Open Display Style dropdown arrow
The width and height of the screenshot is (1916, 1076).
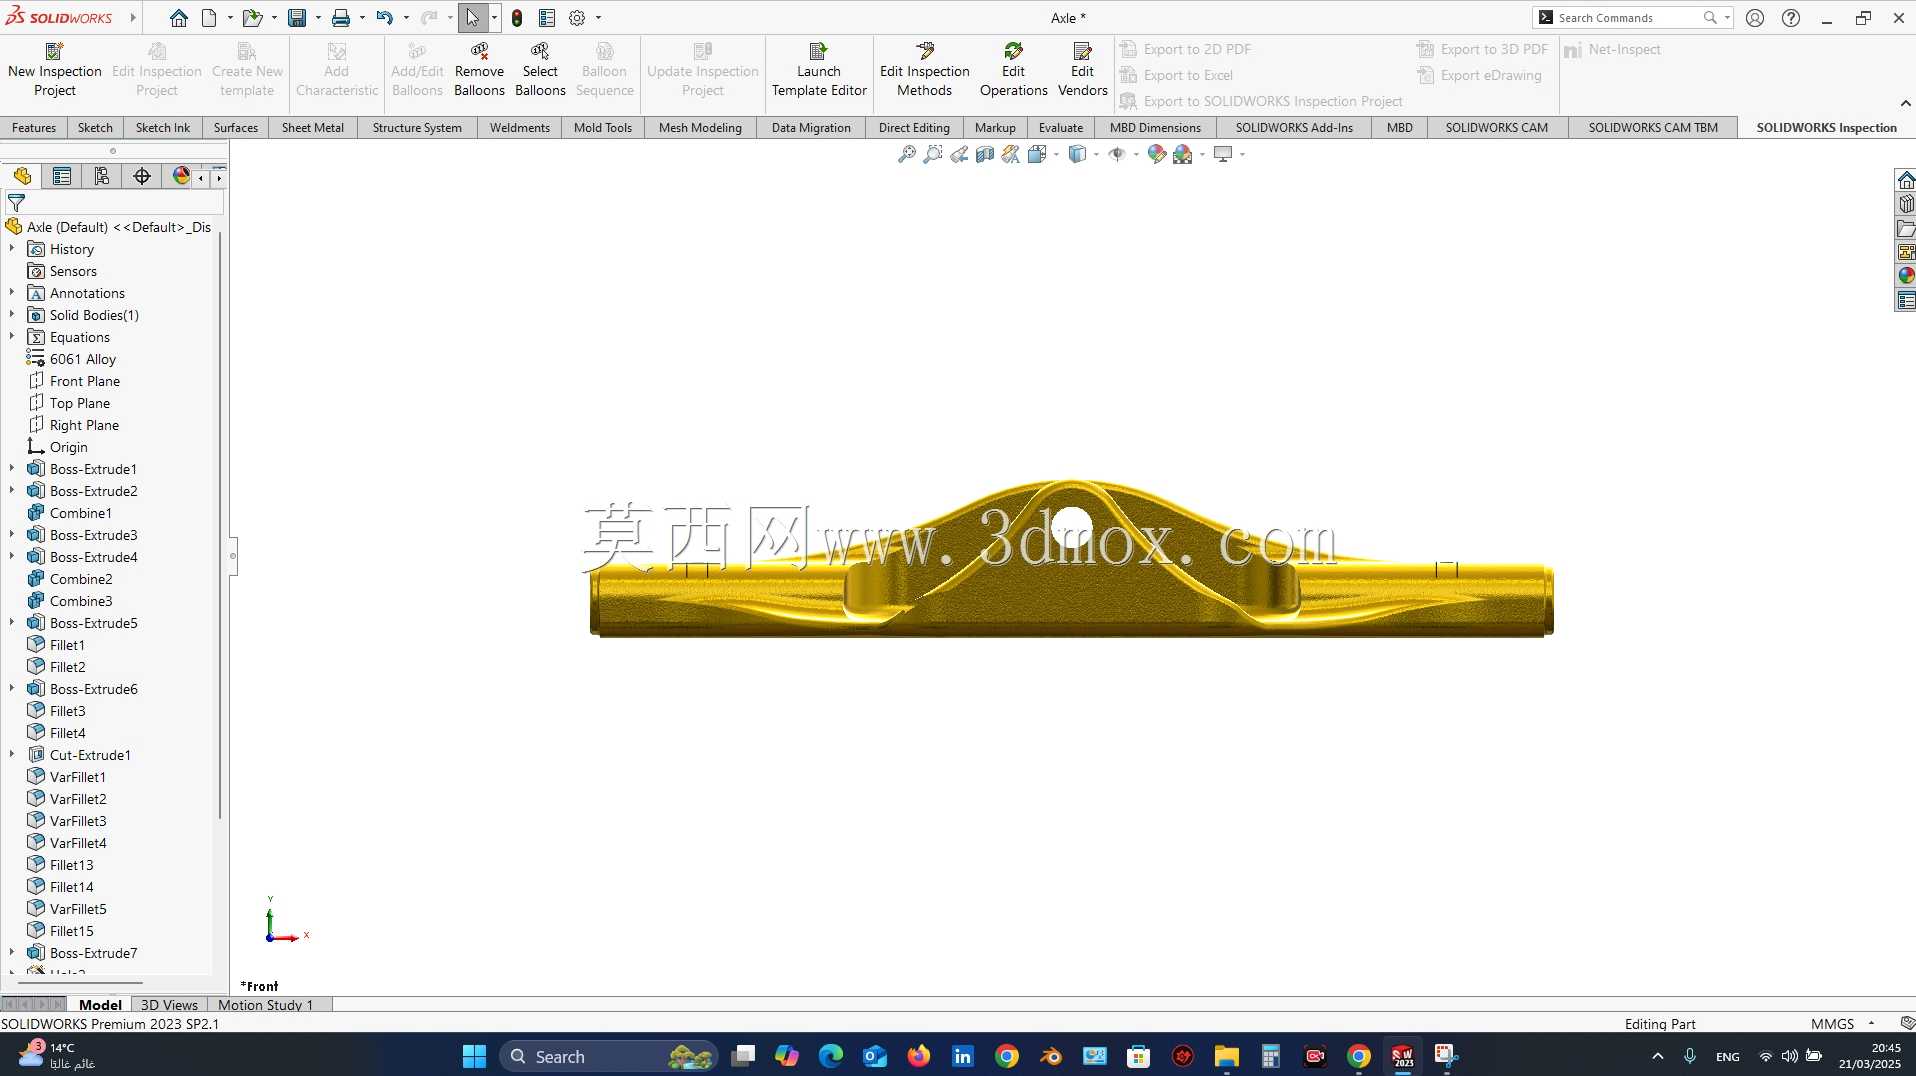(x=1096, y=154)
